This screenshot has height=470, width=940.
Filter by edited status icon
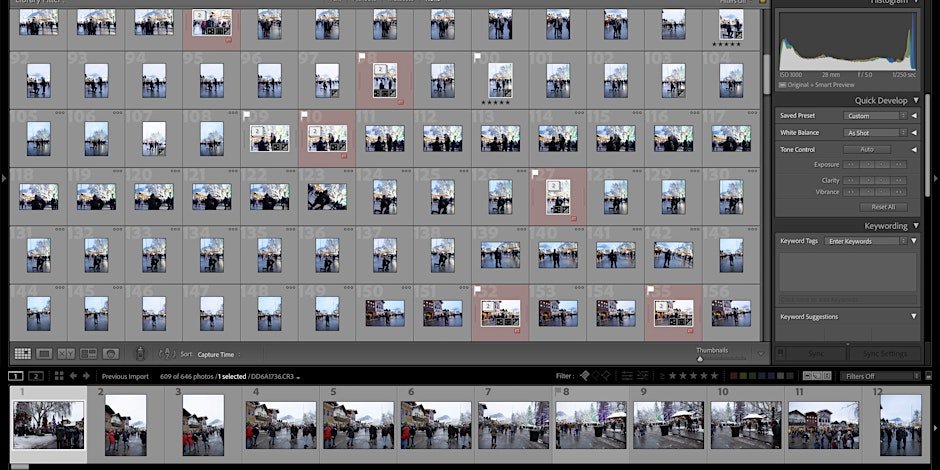[x=627, y=376]
